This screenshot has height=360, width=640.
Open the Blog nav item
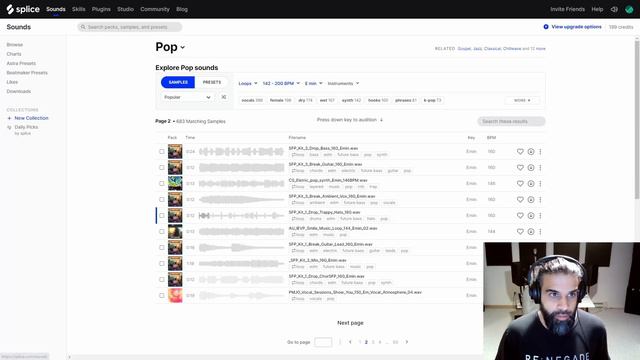coord(182,9)
